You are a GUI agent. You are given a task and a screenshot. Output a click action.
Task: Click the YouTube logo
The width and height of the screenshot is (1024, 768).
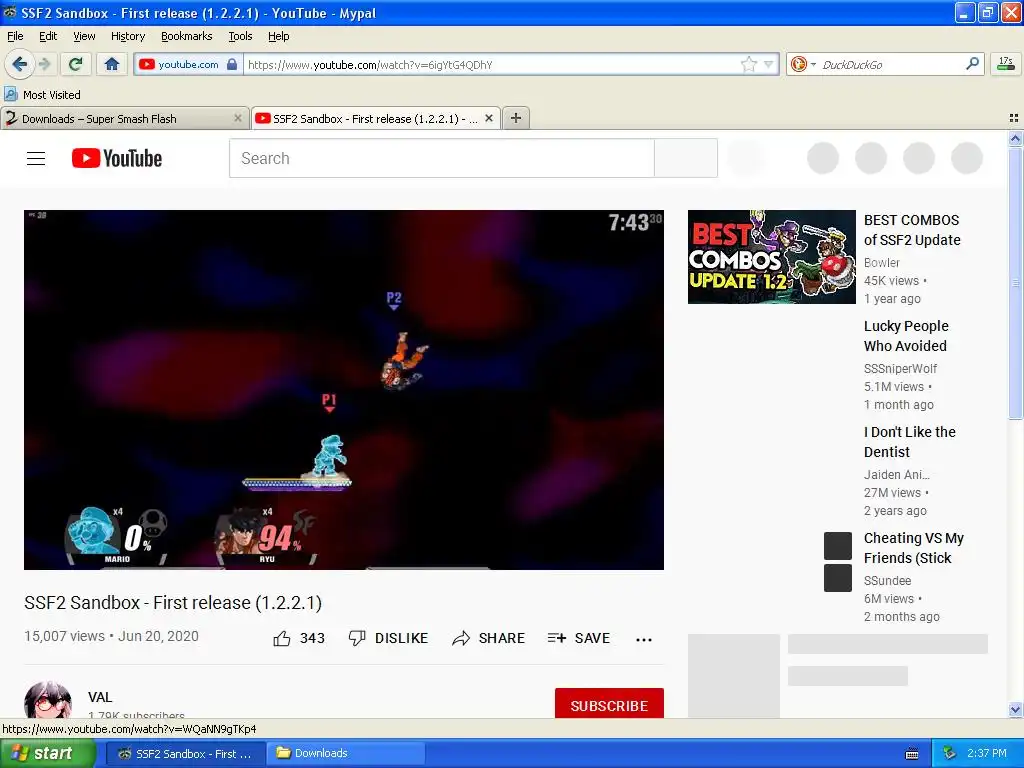[x=117, y=158]
